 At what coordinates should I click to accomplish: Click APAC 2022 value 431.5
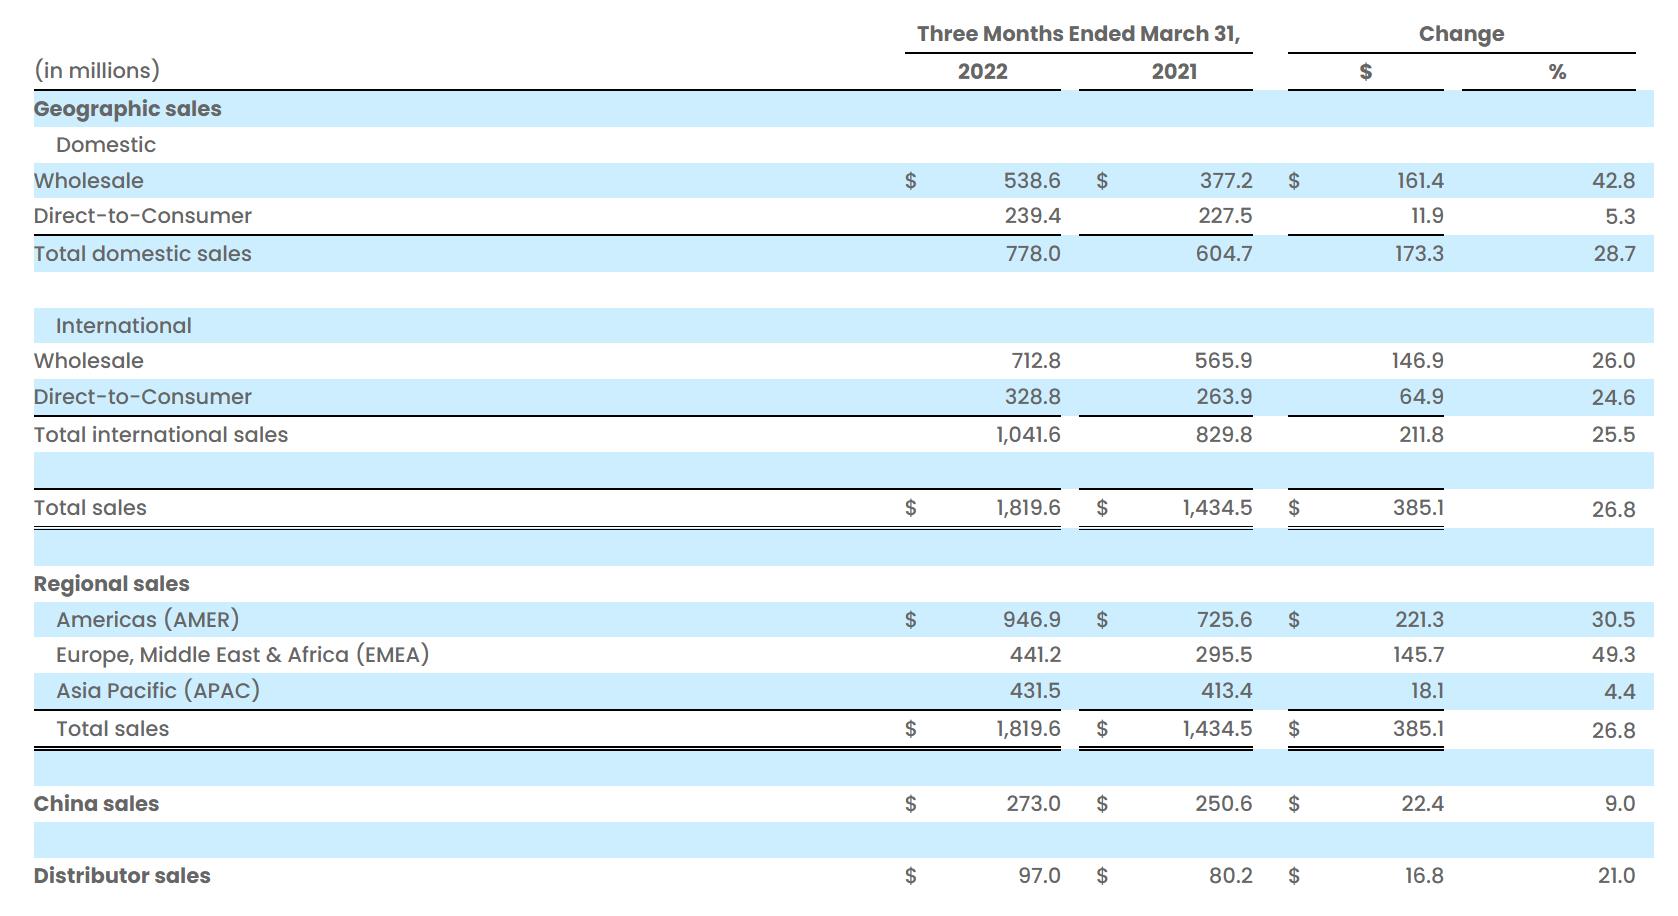pos(1035,691)
